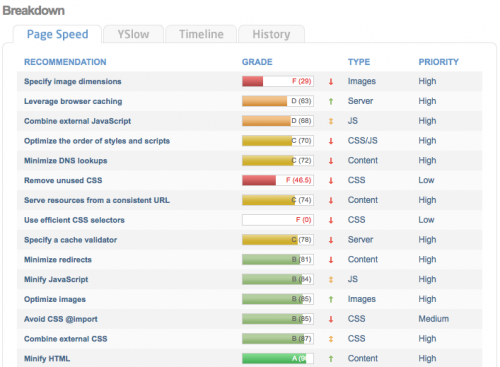Click the orange diamond icon for Combine external CSS
The image size is (500, 367).
pyautogui.click(x=331, y=339)
